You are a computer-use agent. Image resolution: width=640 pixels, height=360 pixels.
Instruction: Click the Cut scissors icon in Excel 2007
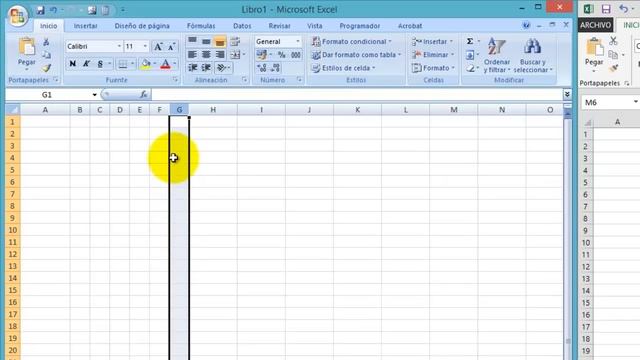pos(46,42)
